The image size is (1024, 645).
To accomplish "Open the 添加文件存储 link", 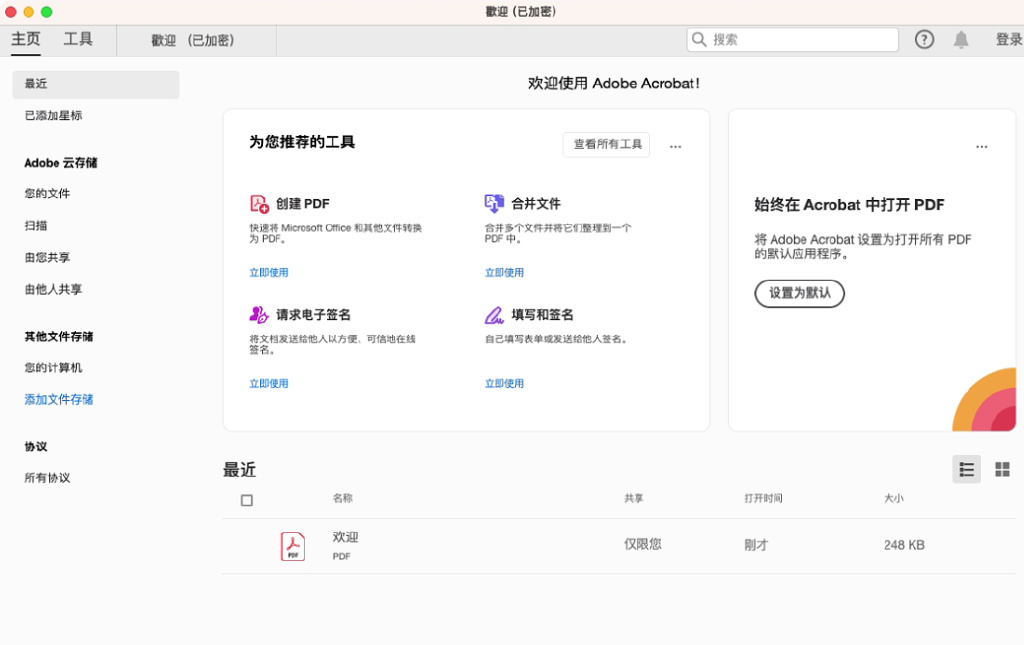I will pos(57,398).
